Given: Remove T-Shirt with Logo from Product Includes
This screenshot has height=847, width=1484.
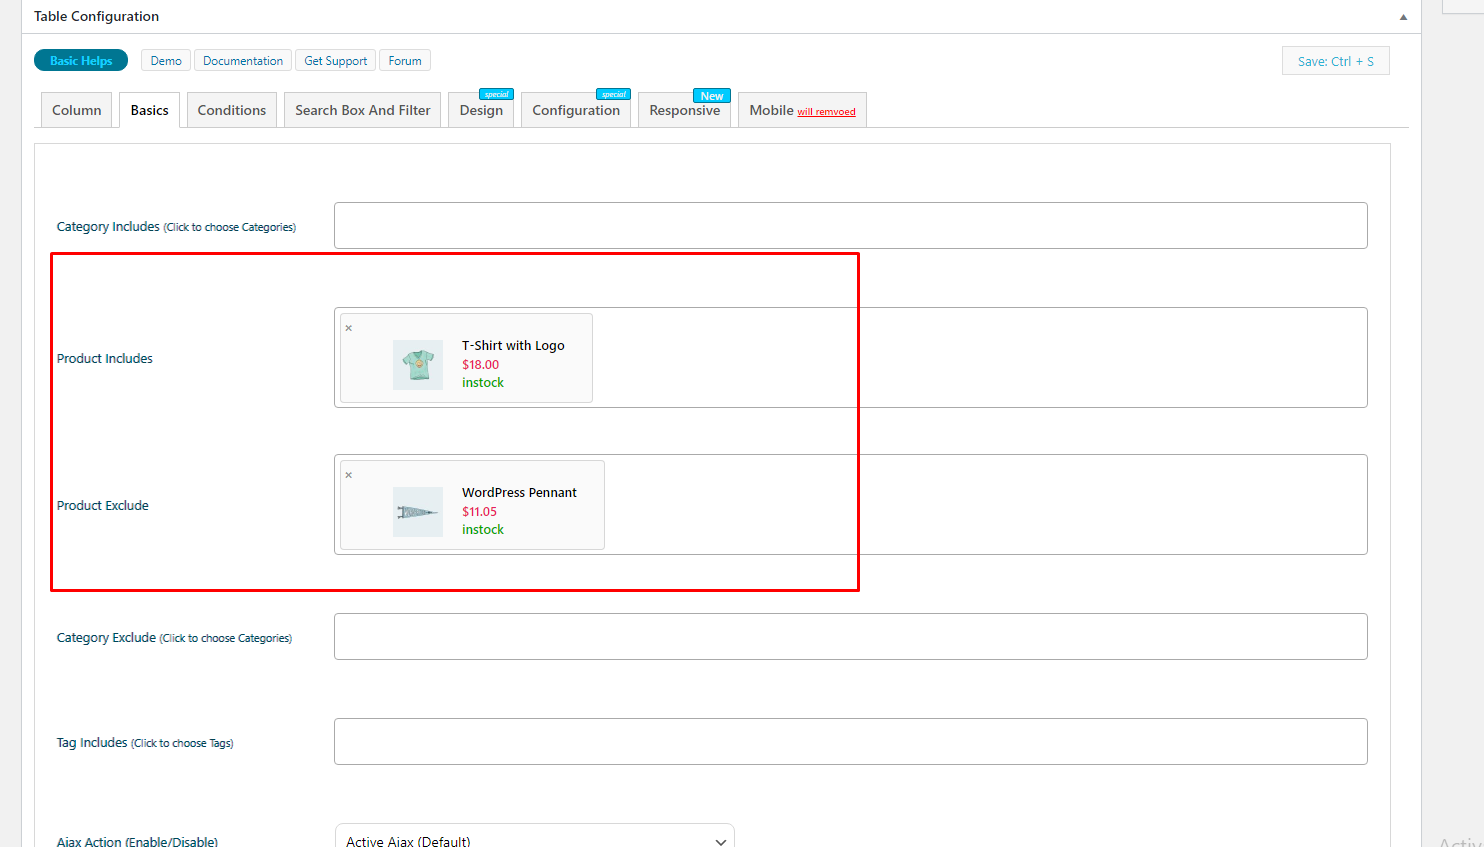Looking at the screenshot, I should pyautogui.click(x=349, y=328).
